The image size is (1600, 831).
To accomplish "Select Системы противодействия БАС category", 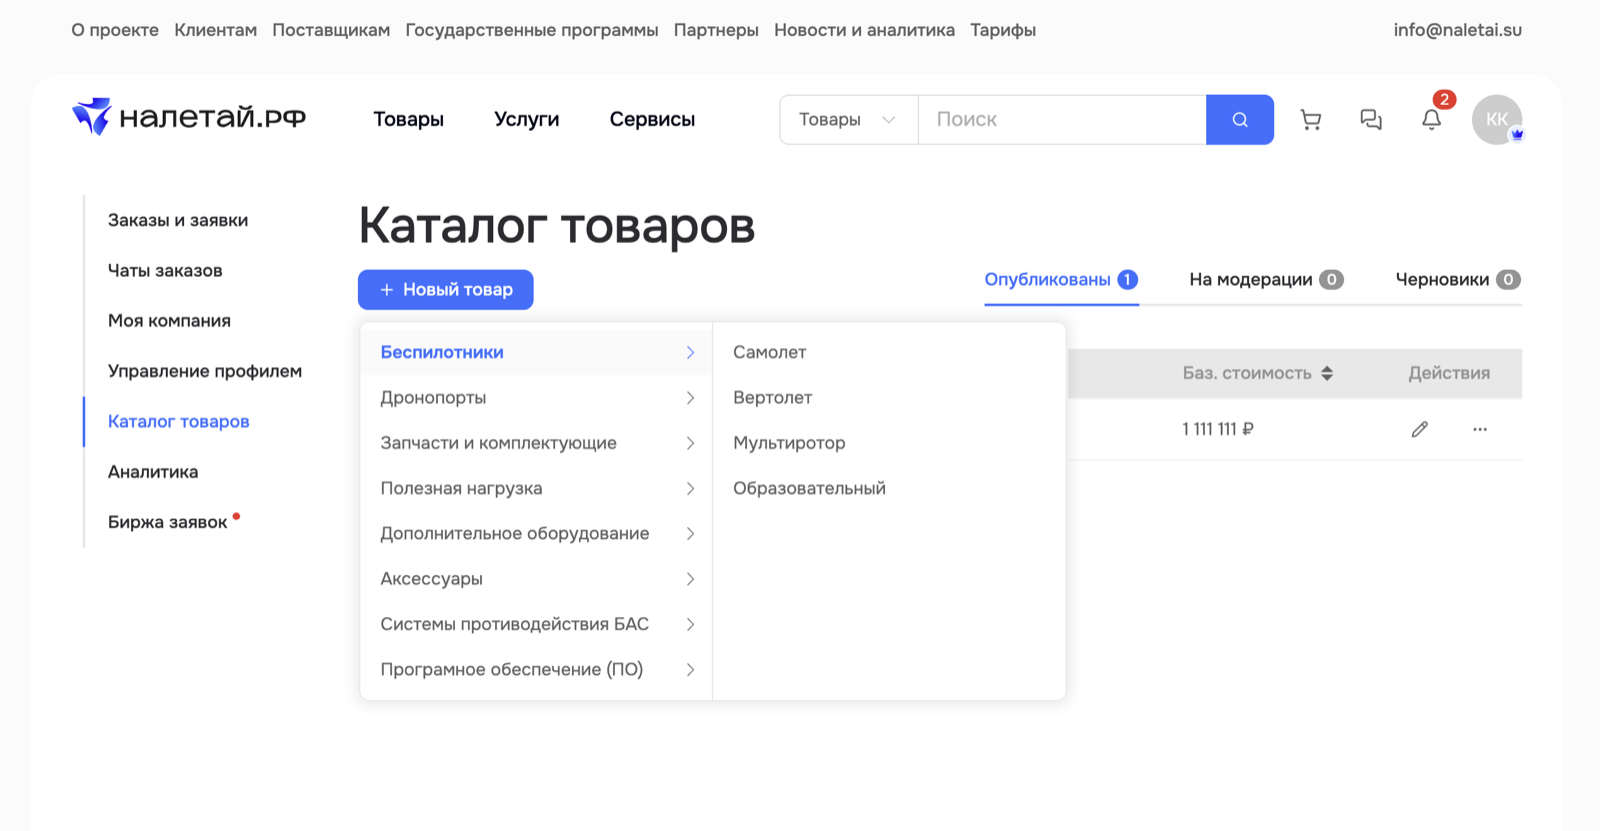I will (536, 624).
